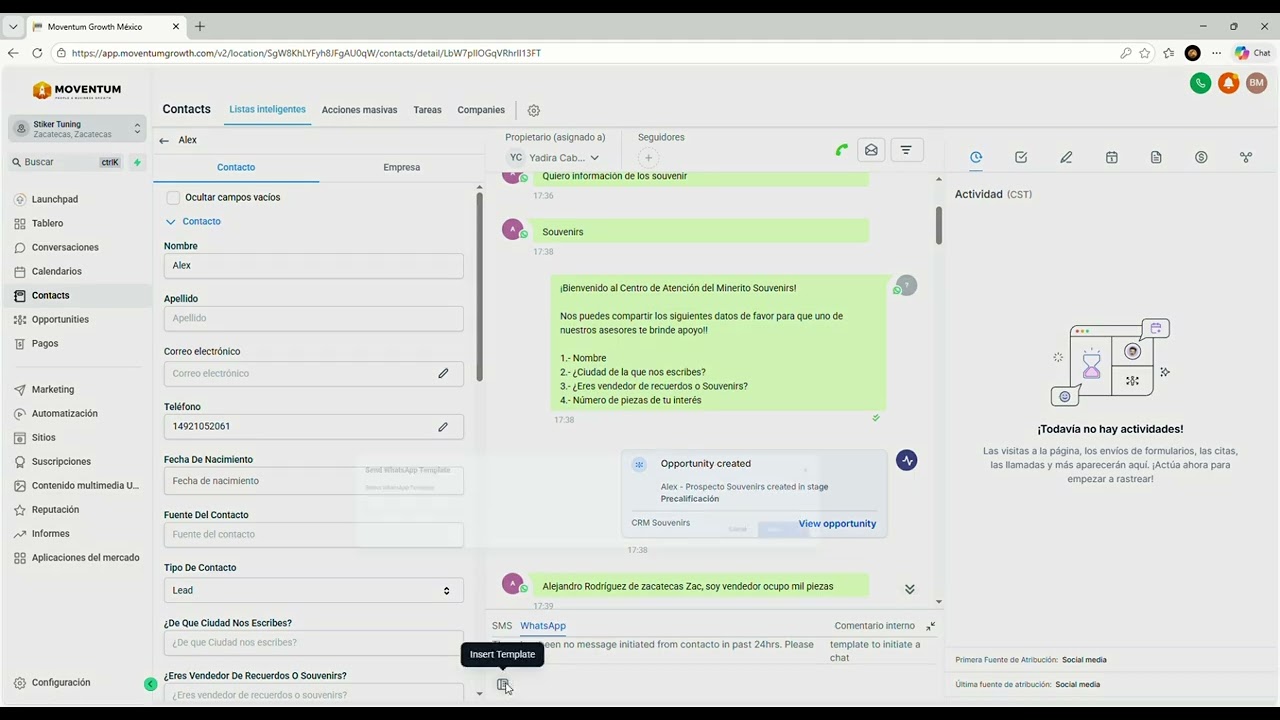Open the Notes pencil icon in right panel
Viewport: 1280px width, 720px height.
[x=1066, y=157]
